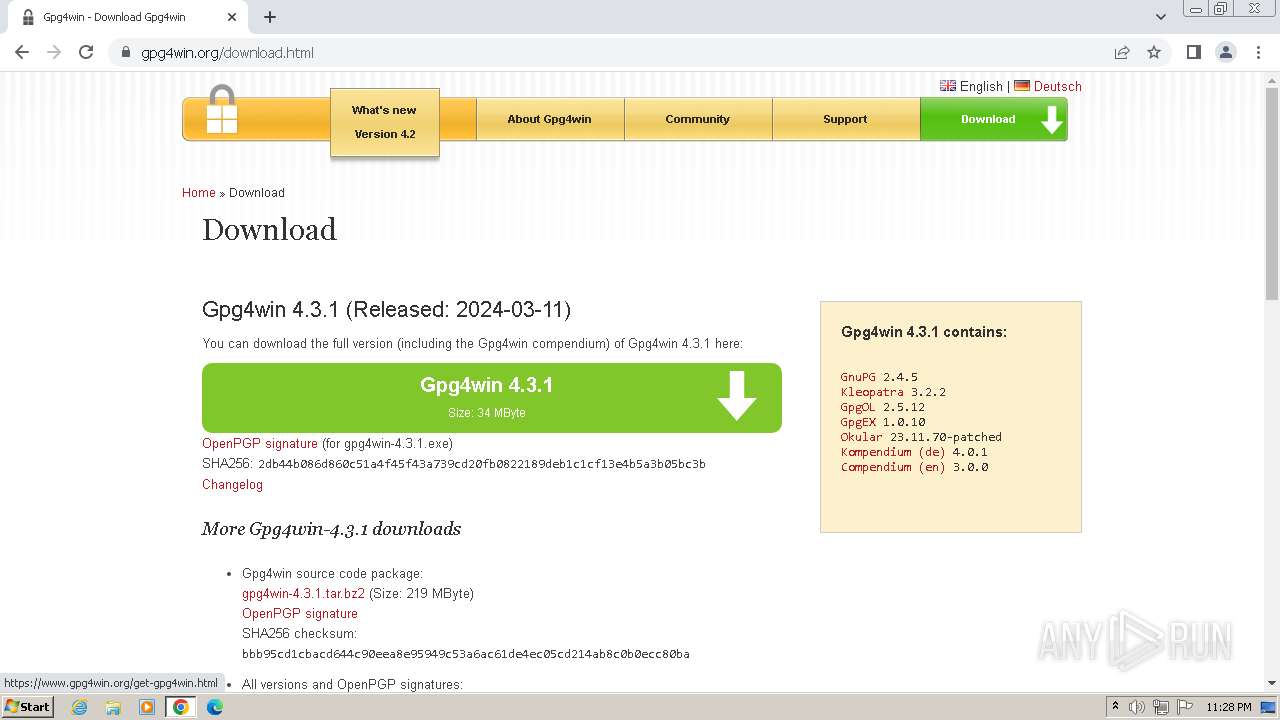Image resolution: width=1280 pixels, height=720 pixels.
Task: Open Chrome's three-dot menu
Action: [x=1258, y=52]
